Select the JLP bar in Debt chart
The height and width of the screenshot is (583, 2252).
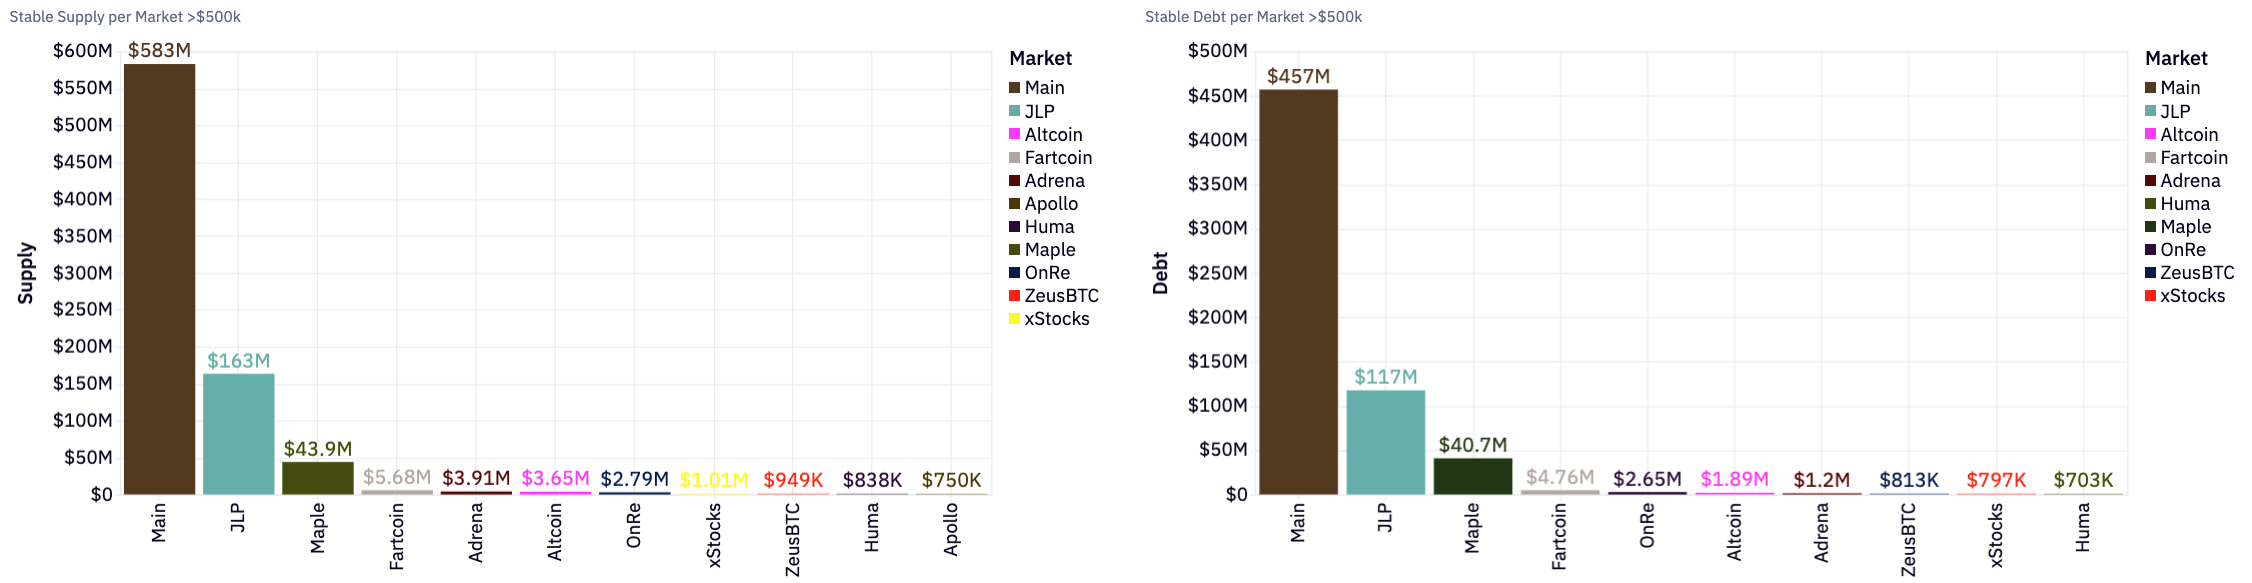(x=1385, y=442)
